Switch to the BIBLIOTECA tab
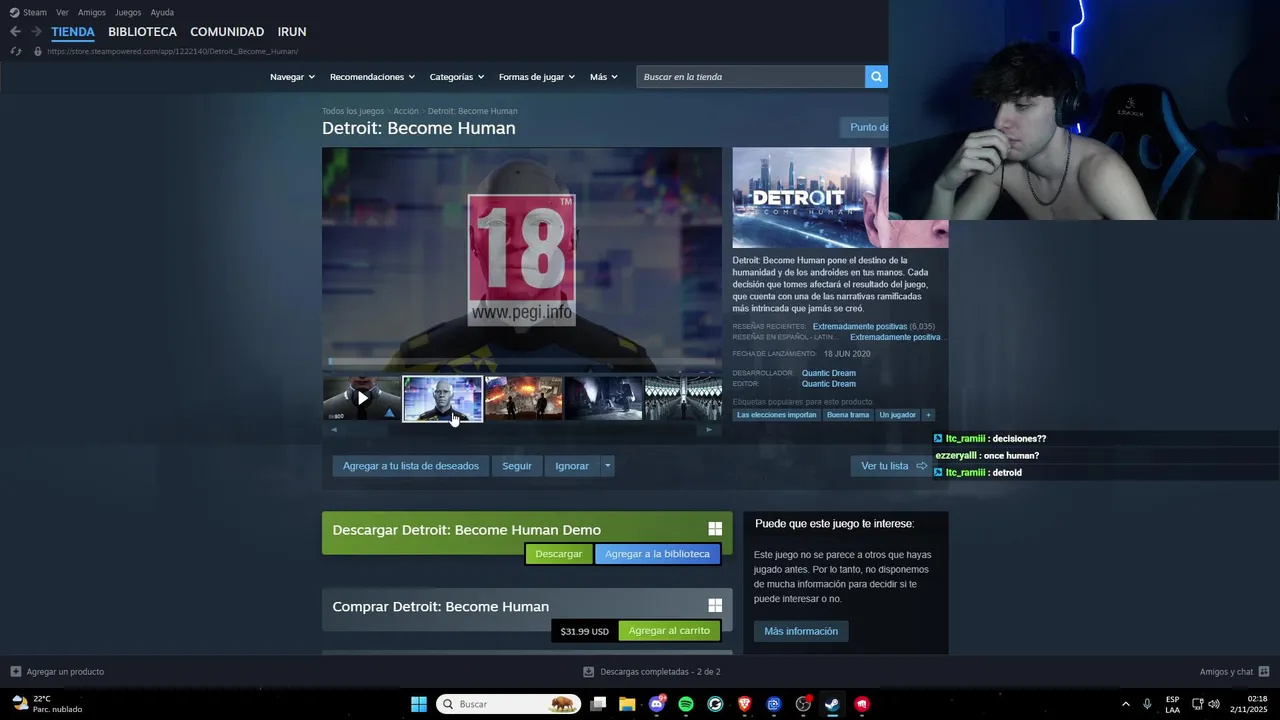The width and height of the screenshot is (1280, 720). pyautogui.click(x=142, y=32)
